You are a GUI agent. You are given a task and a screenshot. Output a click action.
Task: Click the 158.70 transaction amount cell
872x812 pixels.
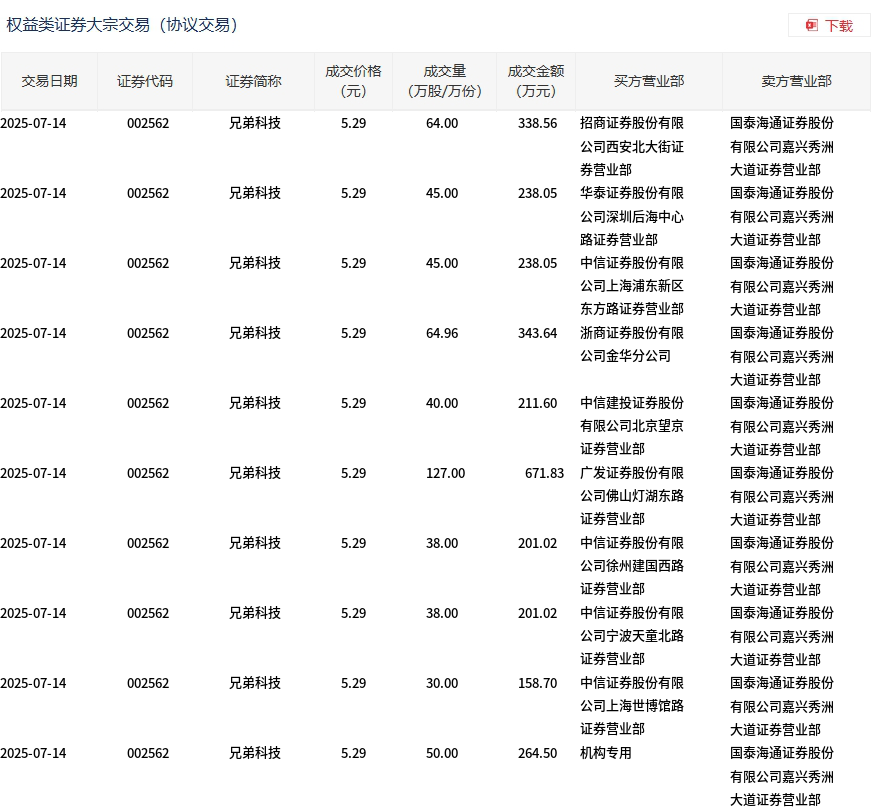point(537,683)
